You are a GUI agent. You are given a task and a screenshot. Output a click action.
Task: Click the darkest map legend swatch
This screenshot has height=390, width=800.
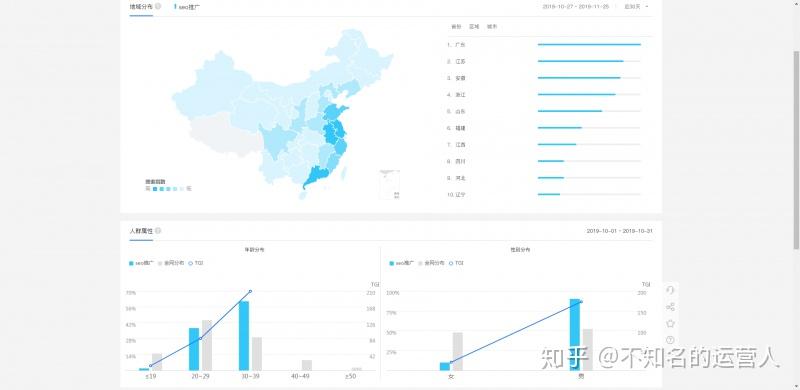(x=155, y=189)
